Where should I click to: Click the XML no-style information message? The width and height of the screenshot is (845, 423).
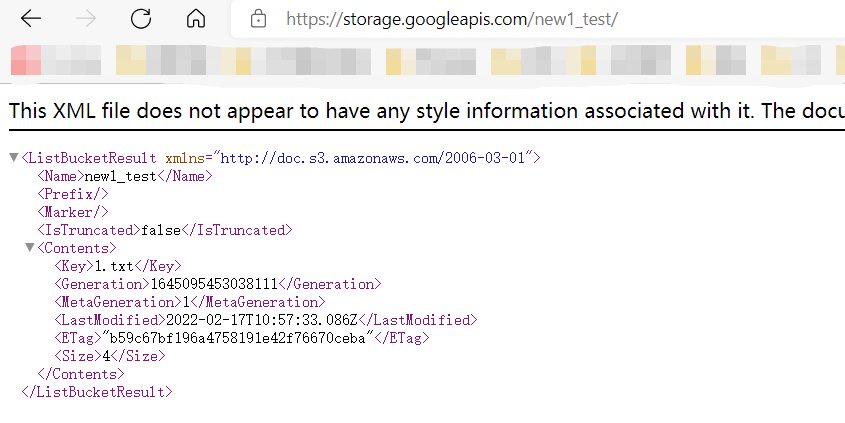tap(427, 111)
